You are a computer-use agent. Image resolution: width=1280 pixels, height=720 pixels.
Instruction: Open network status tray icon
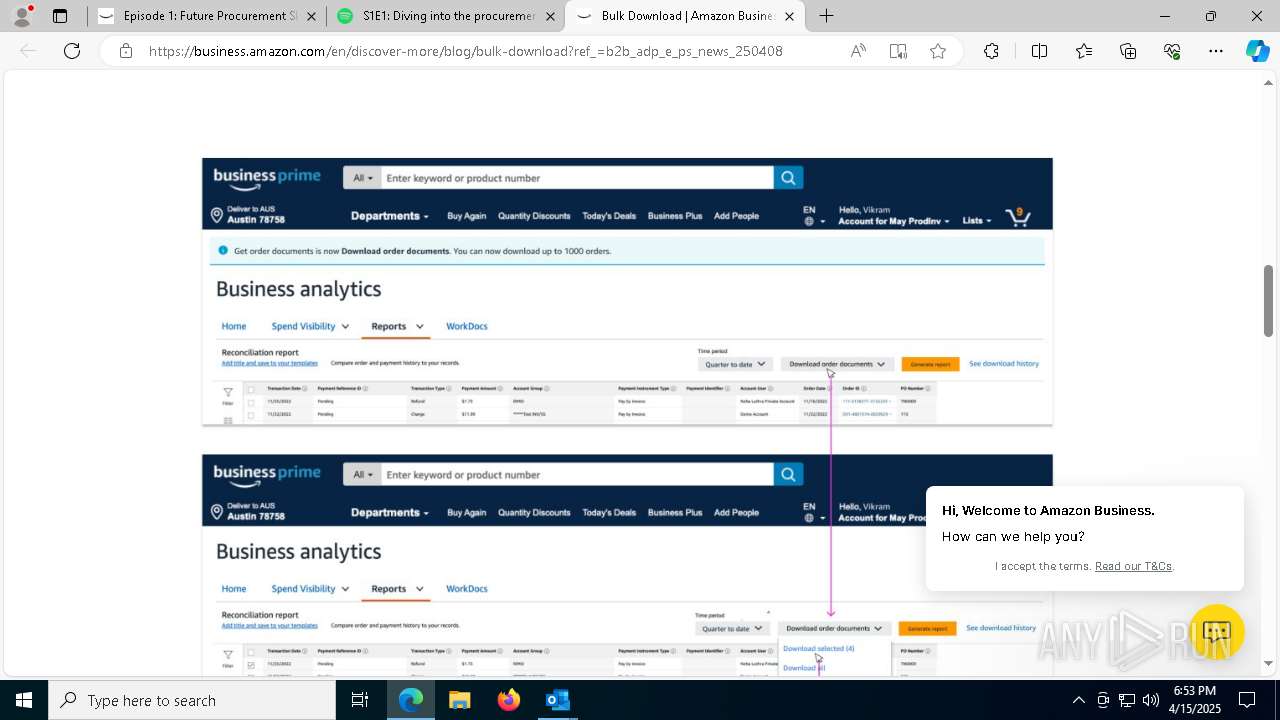1127,700
